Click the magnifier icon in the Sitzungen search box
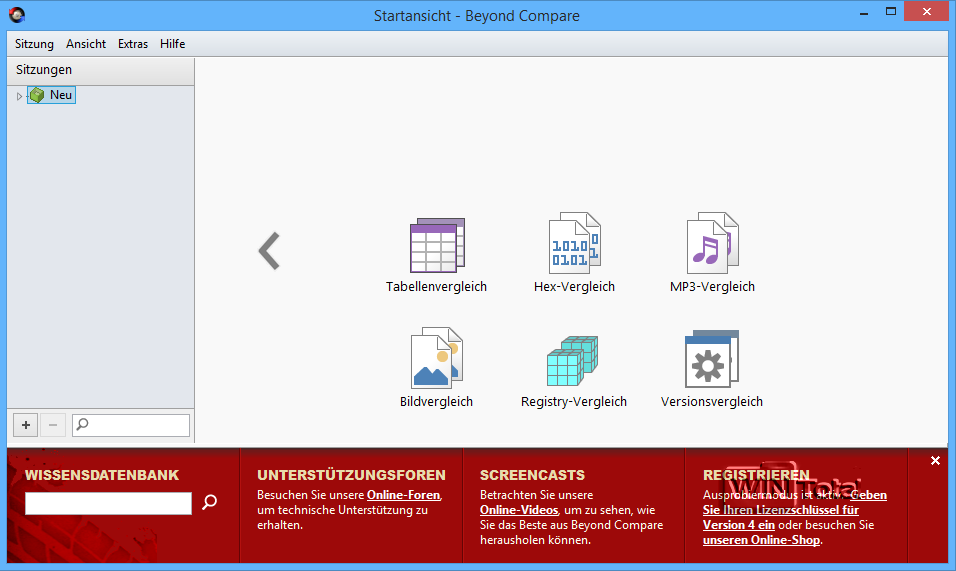Image resolution: width=956 pixels, height=571 pixels. (x=82, y=424)
